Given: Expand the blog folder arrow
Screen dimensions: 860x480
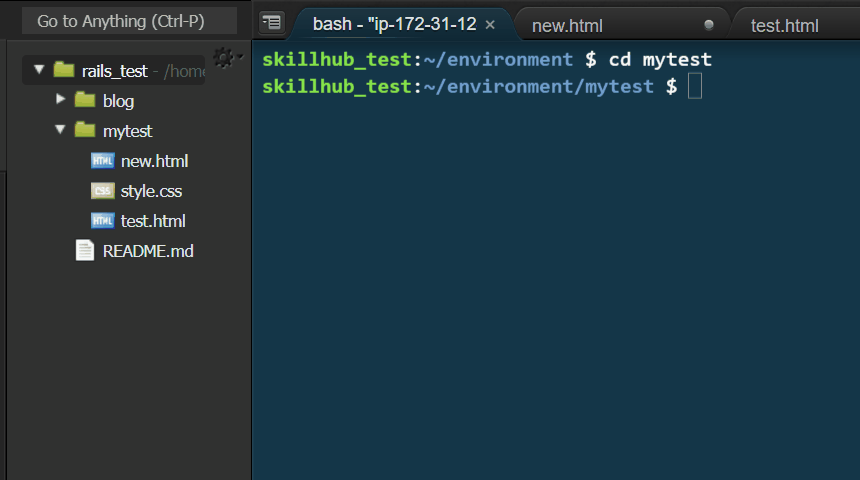Looking at the screenshot, I should [60, 99].
